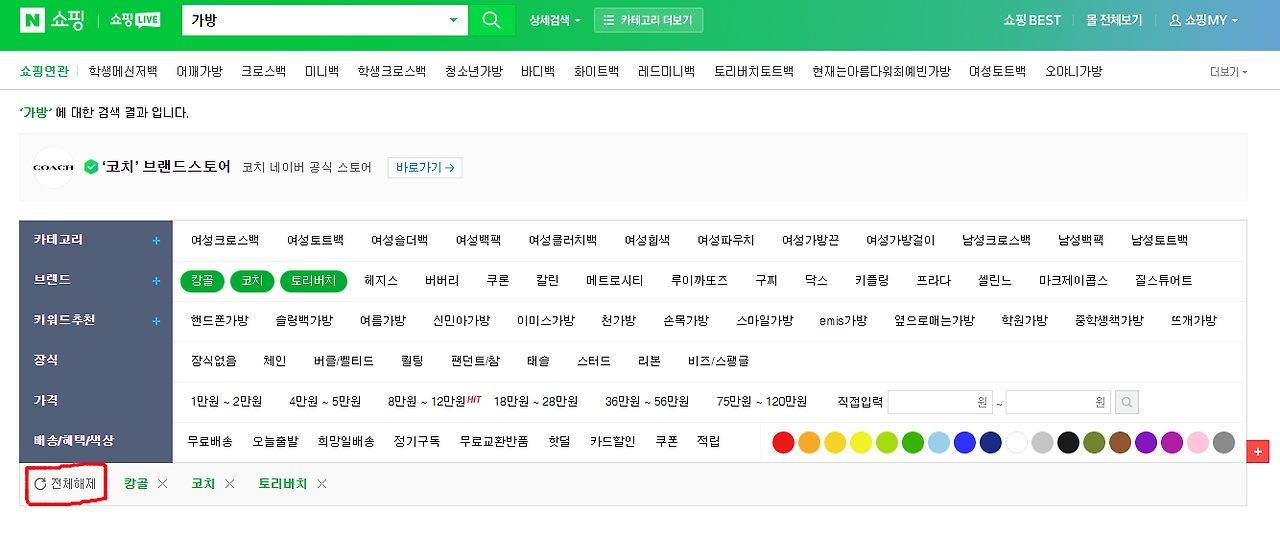Toggle the 무료배송 filter
1280x536 pixels.
tap(210, 441)
